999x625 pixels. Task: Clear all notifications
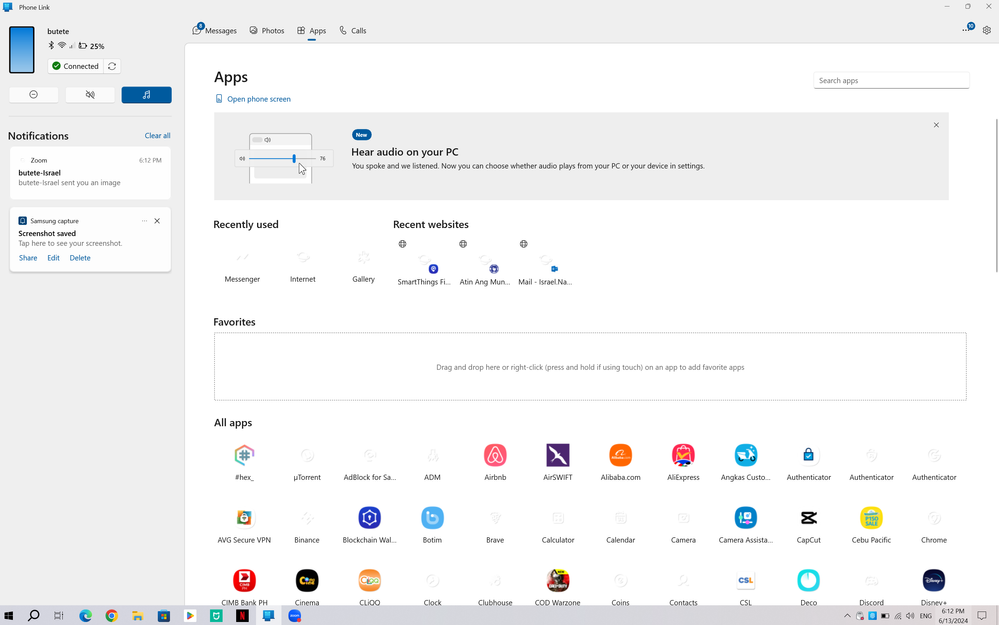157,136
